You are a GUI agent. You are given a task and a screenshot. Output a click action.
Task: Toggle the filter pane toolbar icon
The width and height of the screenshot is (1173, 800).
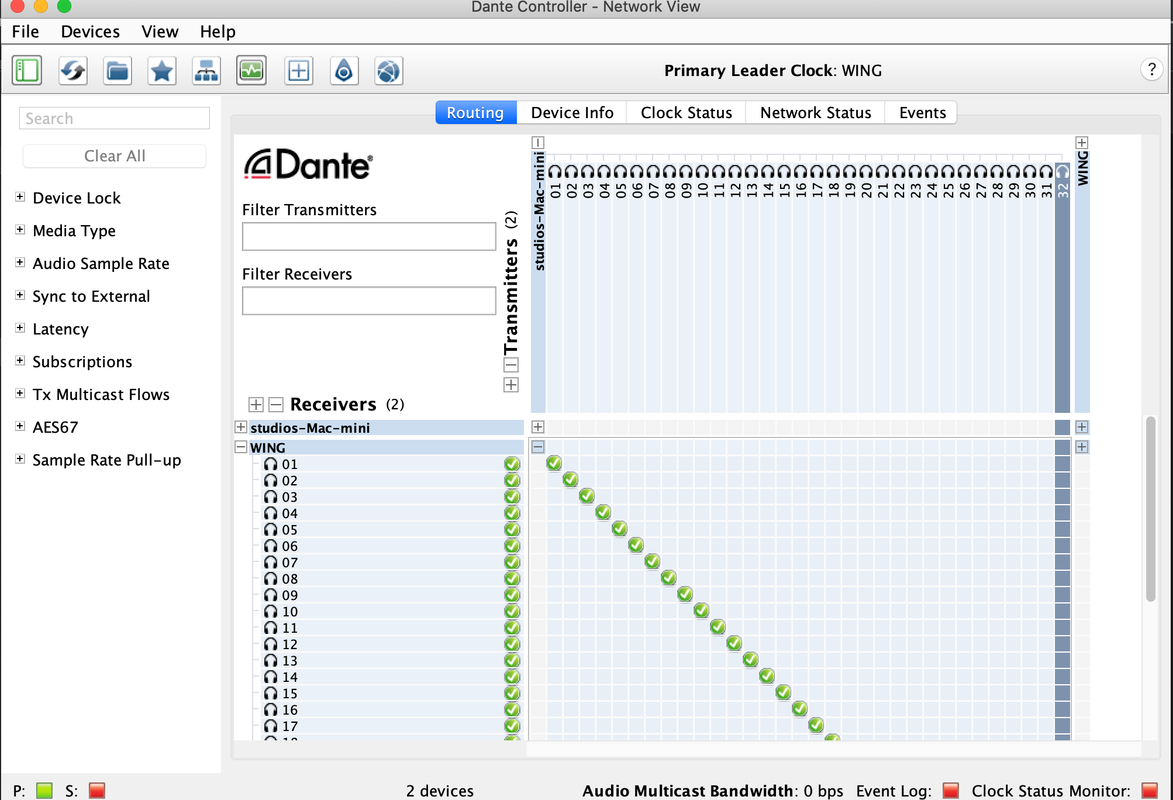27,71
